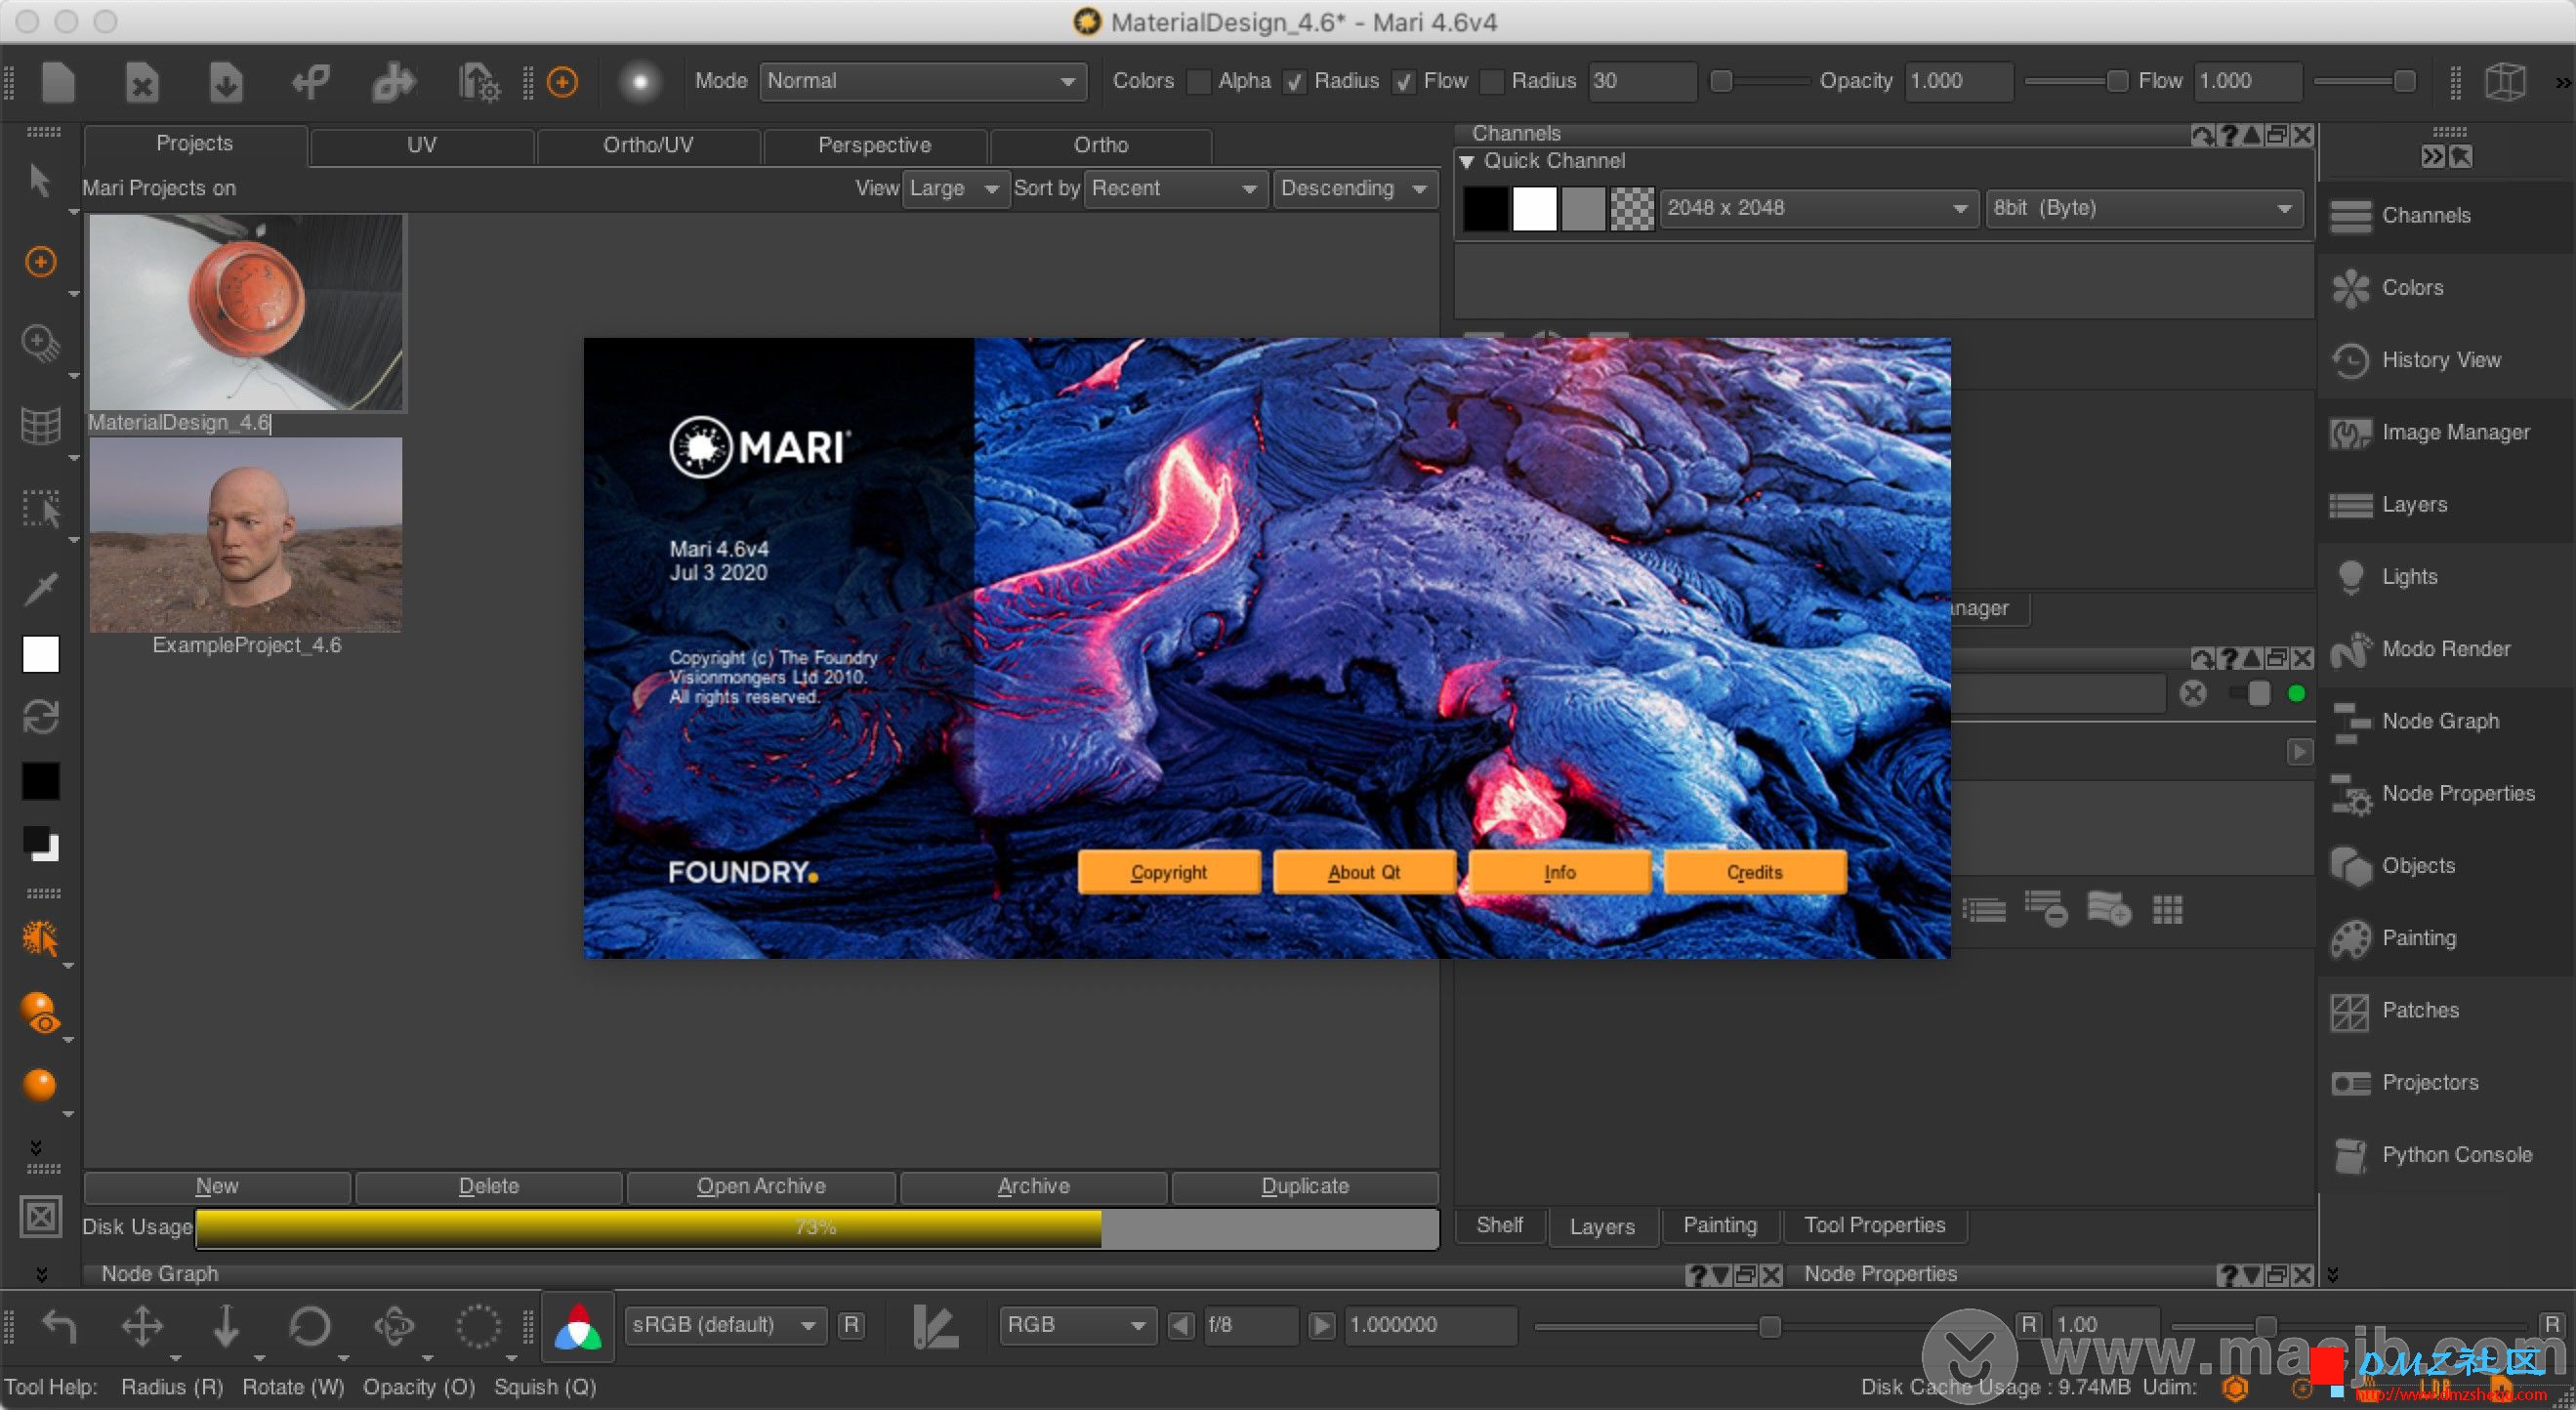The image size is (2576, 1410).
Task: Click the Credits button in splash dialog
Action: tap(1754, 872)
